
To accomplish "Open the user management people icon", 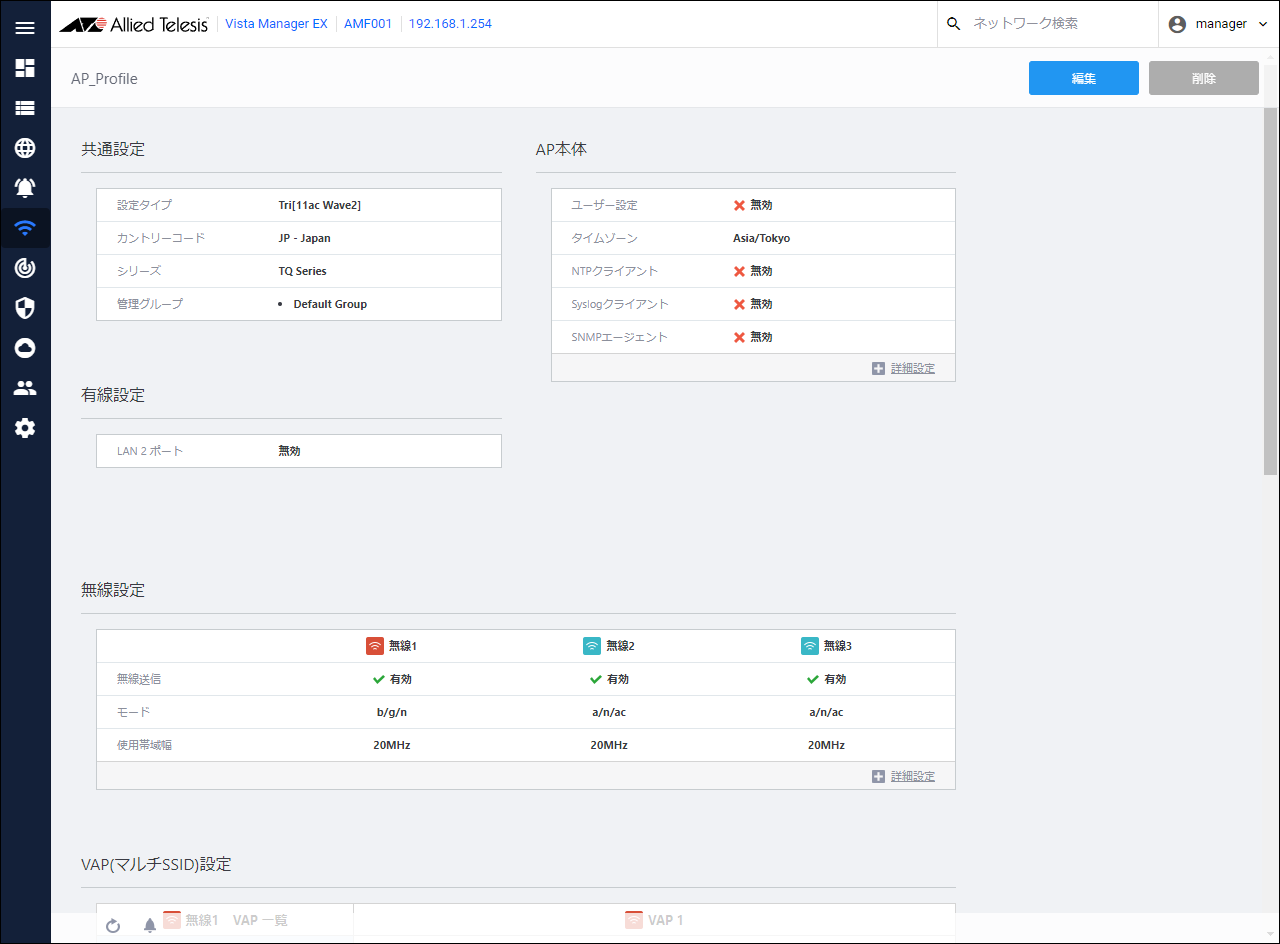I will coord(25,388).
